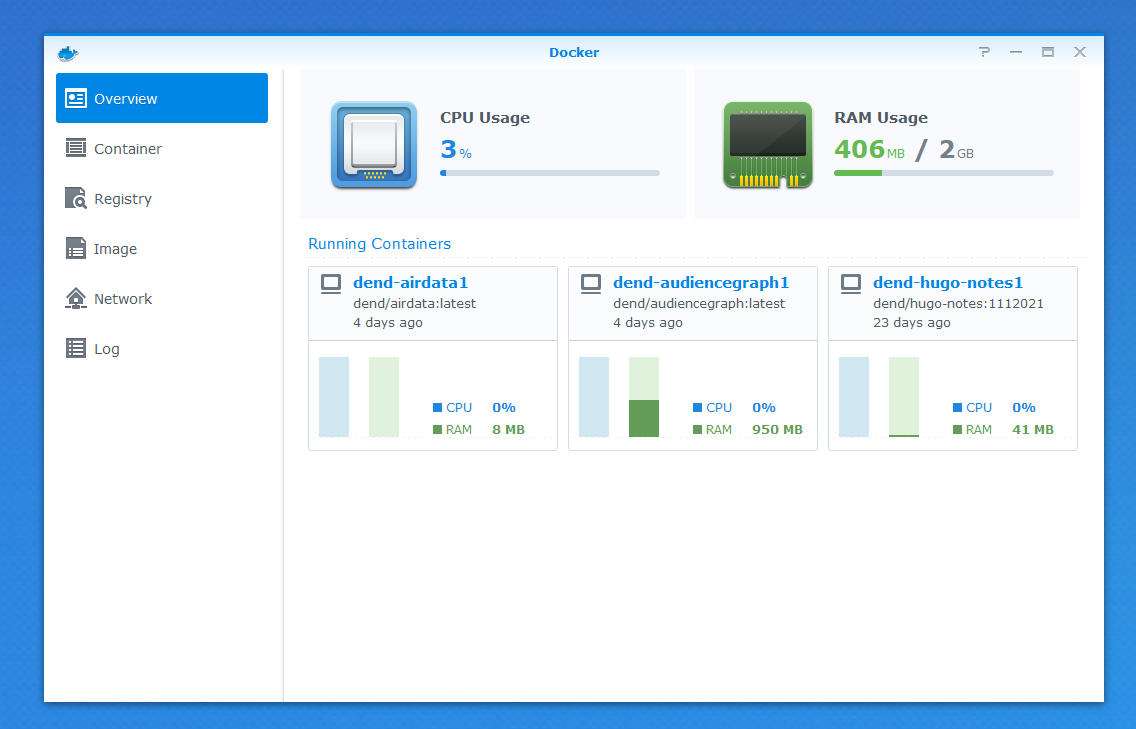Click the RAM memory module icon
This screenshot has width=1136, height=729.
768,145
